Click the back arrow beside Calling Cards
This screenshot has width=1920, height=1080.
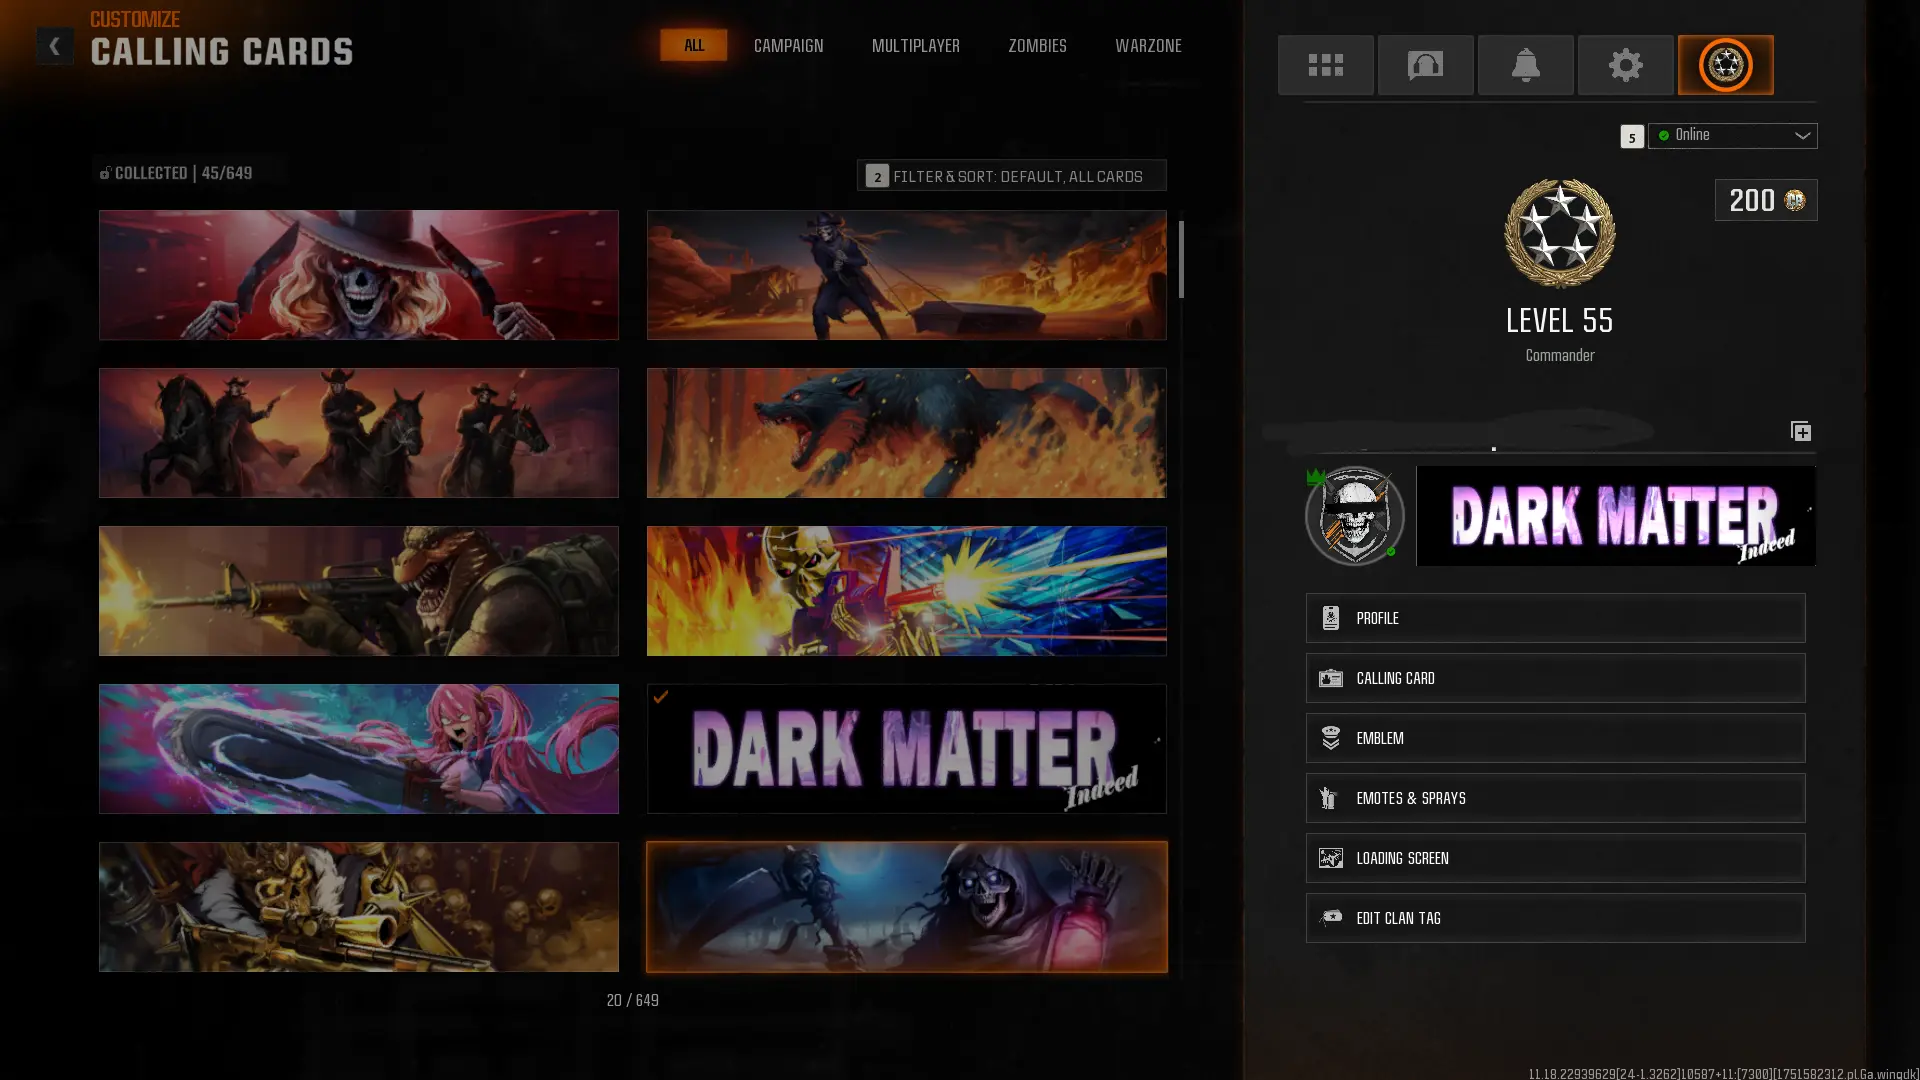tap(55, 46)
